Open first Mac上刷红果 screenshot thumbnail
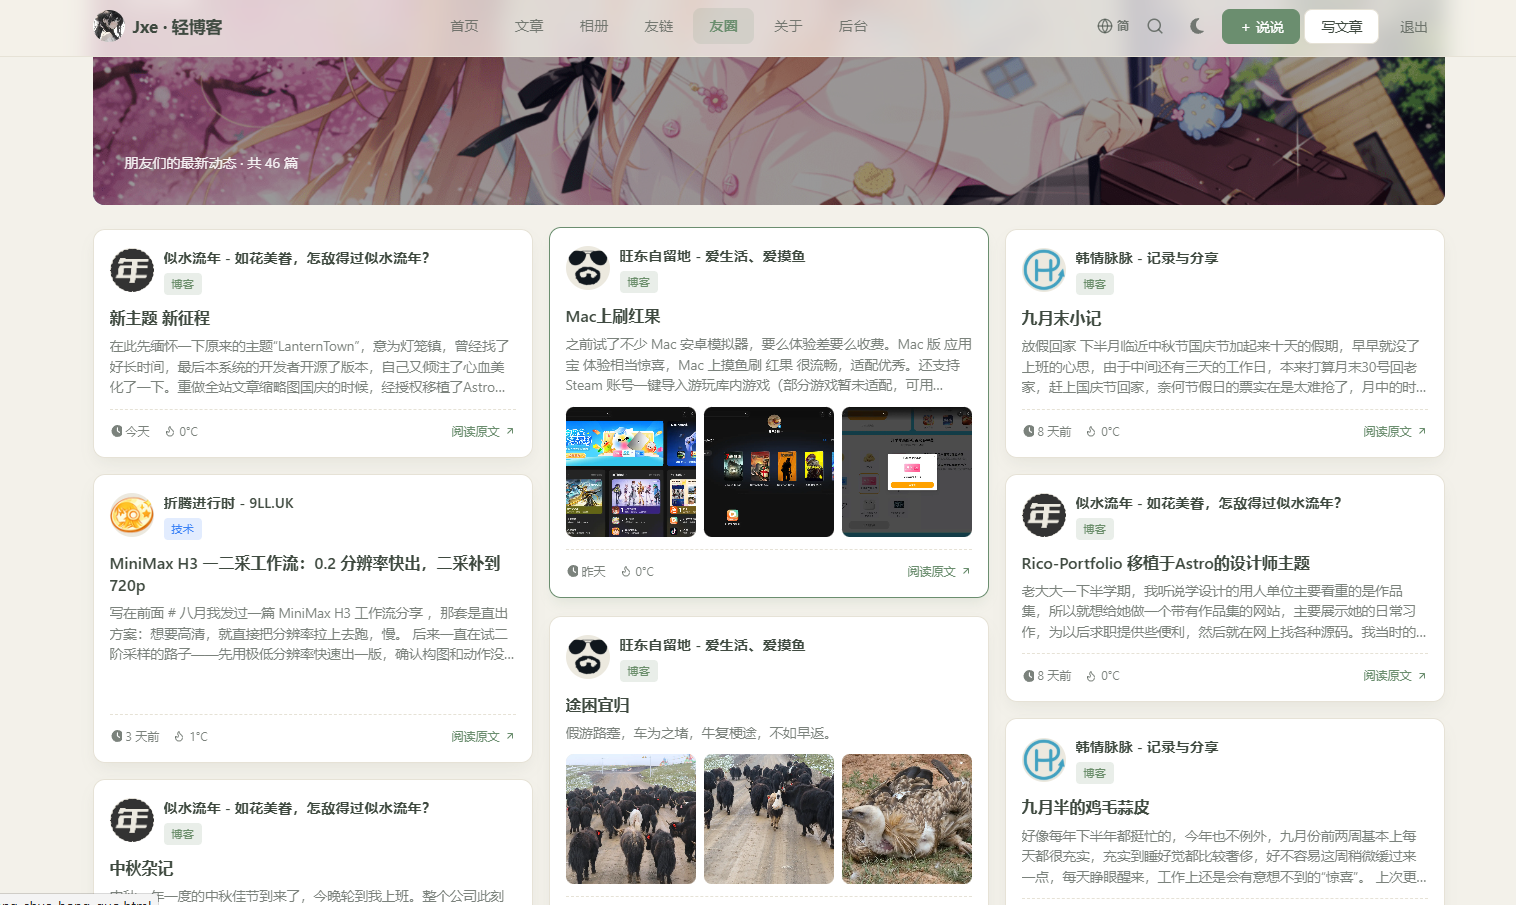1516x905 pixels. 631,472
